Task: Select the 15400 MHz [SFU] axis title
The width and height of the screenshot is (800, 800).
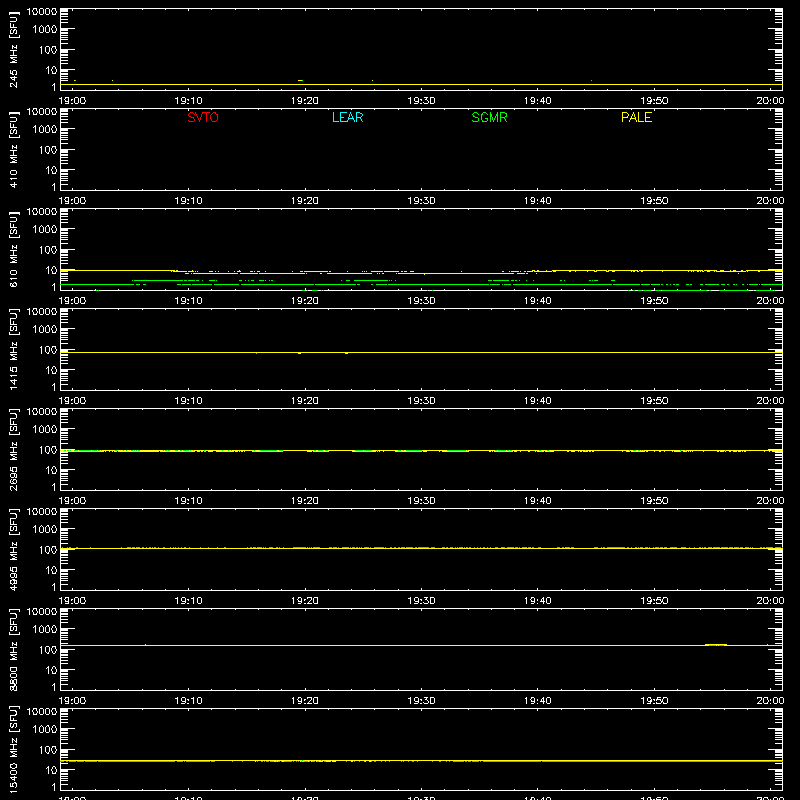Action: (x=13, y=750)
